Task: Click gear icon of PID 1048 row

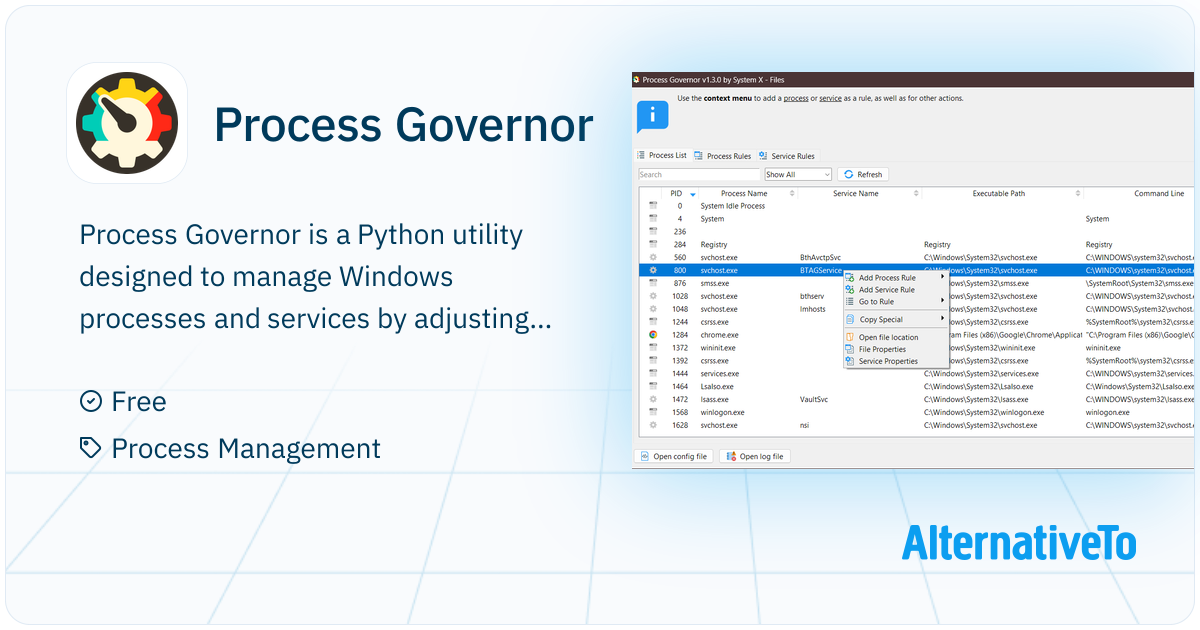Action: pyautogui.click(x=652, y=309)
